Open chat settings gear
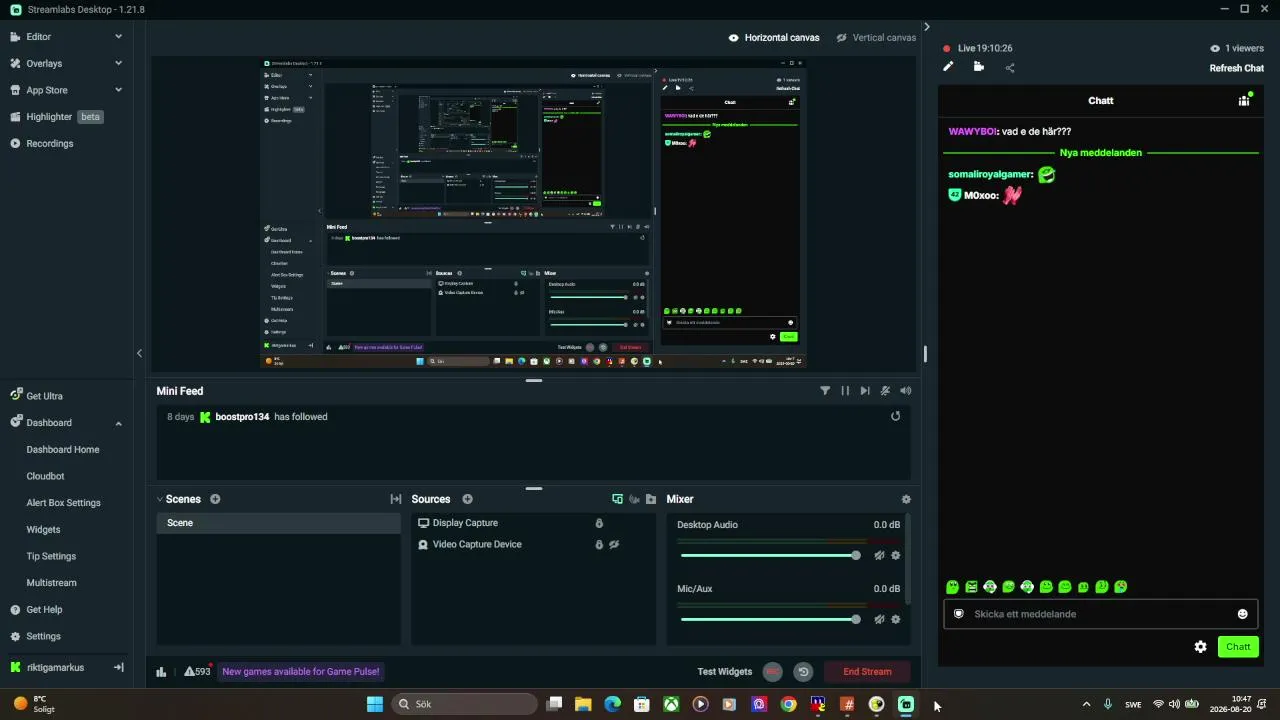1280x720 pixels. pos(1200,647)
